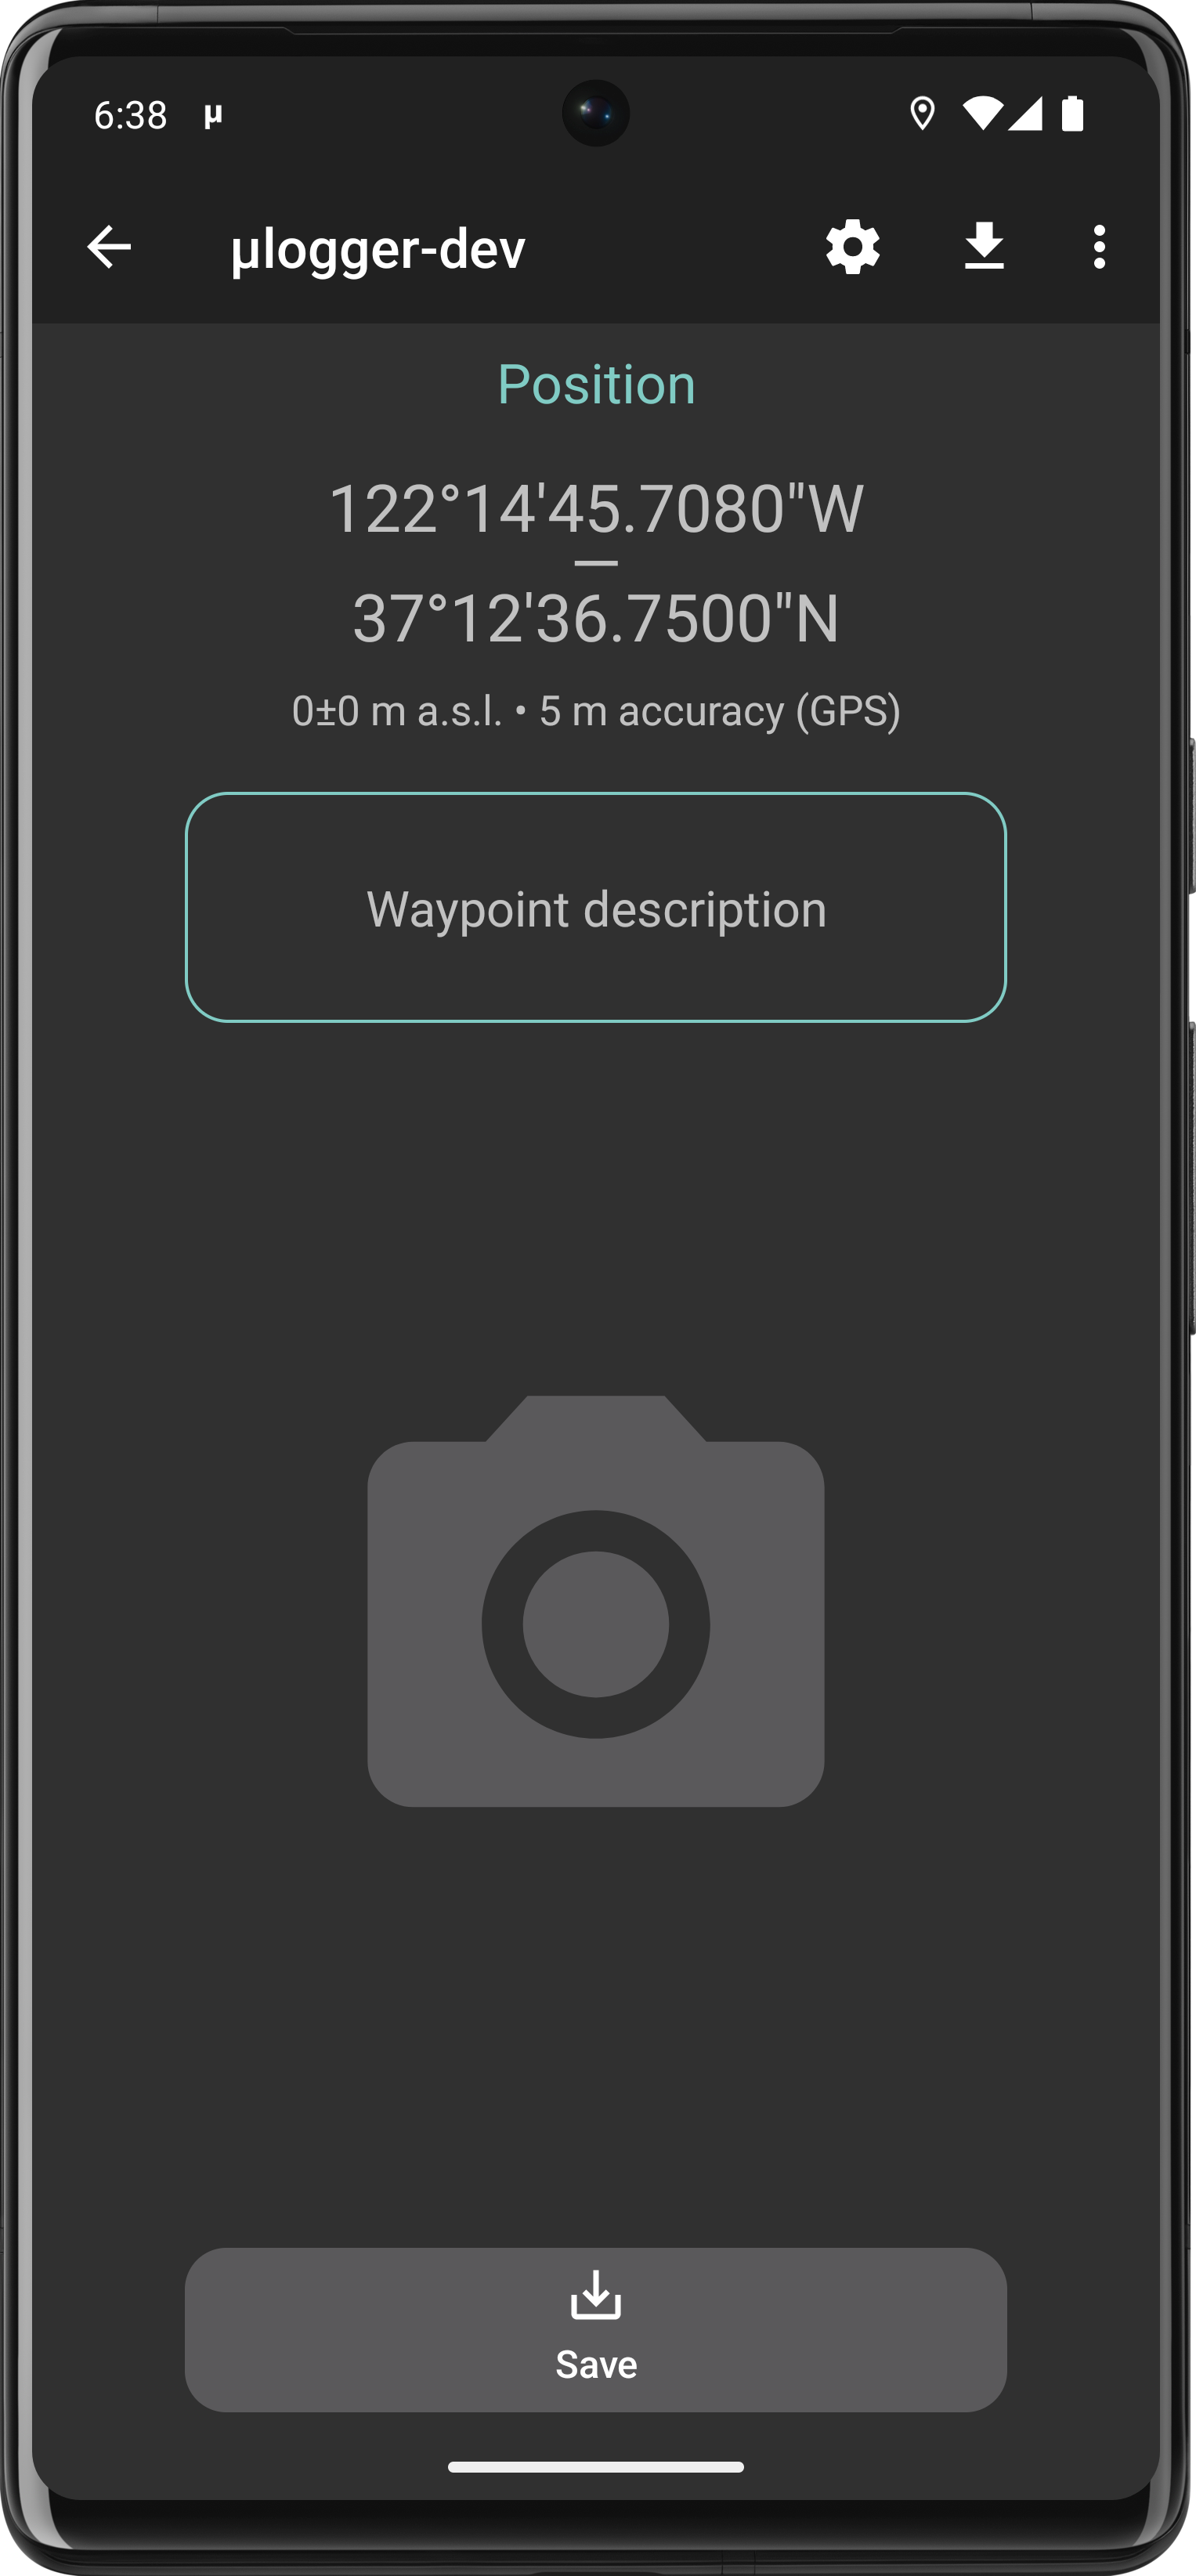Tap the latitude 37°12'36.7500"N text
The image size is (1196, 2576).
(x=596, y=618)
